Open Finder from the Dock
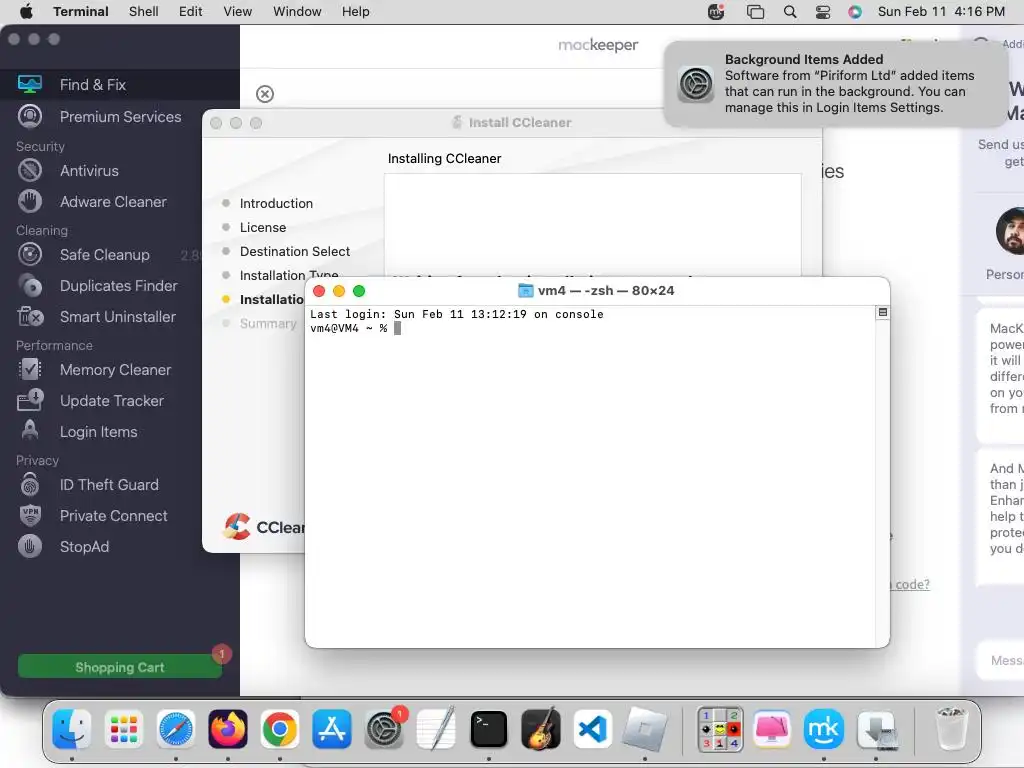 [71, 729]
